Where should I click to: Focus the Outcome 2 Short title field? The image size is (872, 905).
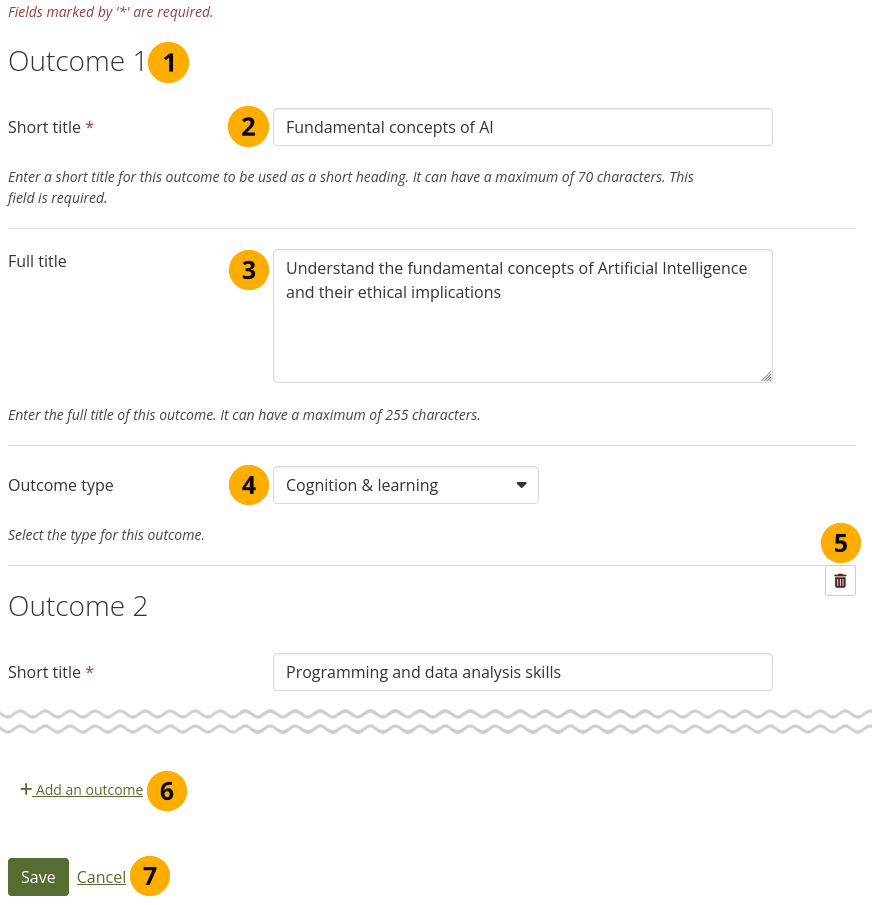tap(522, 672)
